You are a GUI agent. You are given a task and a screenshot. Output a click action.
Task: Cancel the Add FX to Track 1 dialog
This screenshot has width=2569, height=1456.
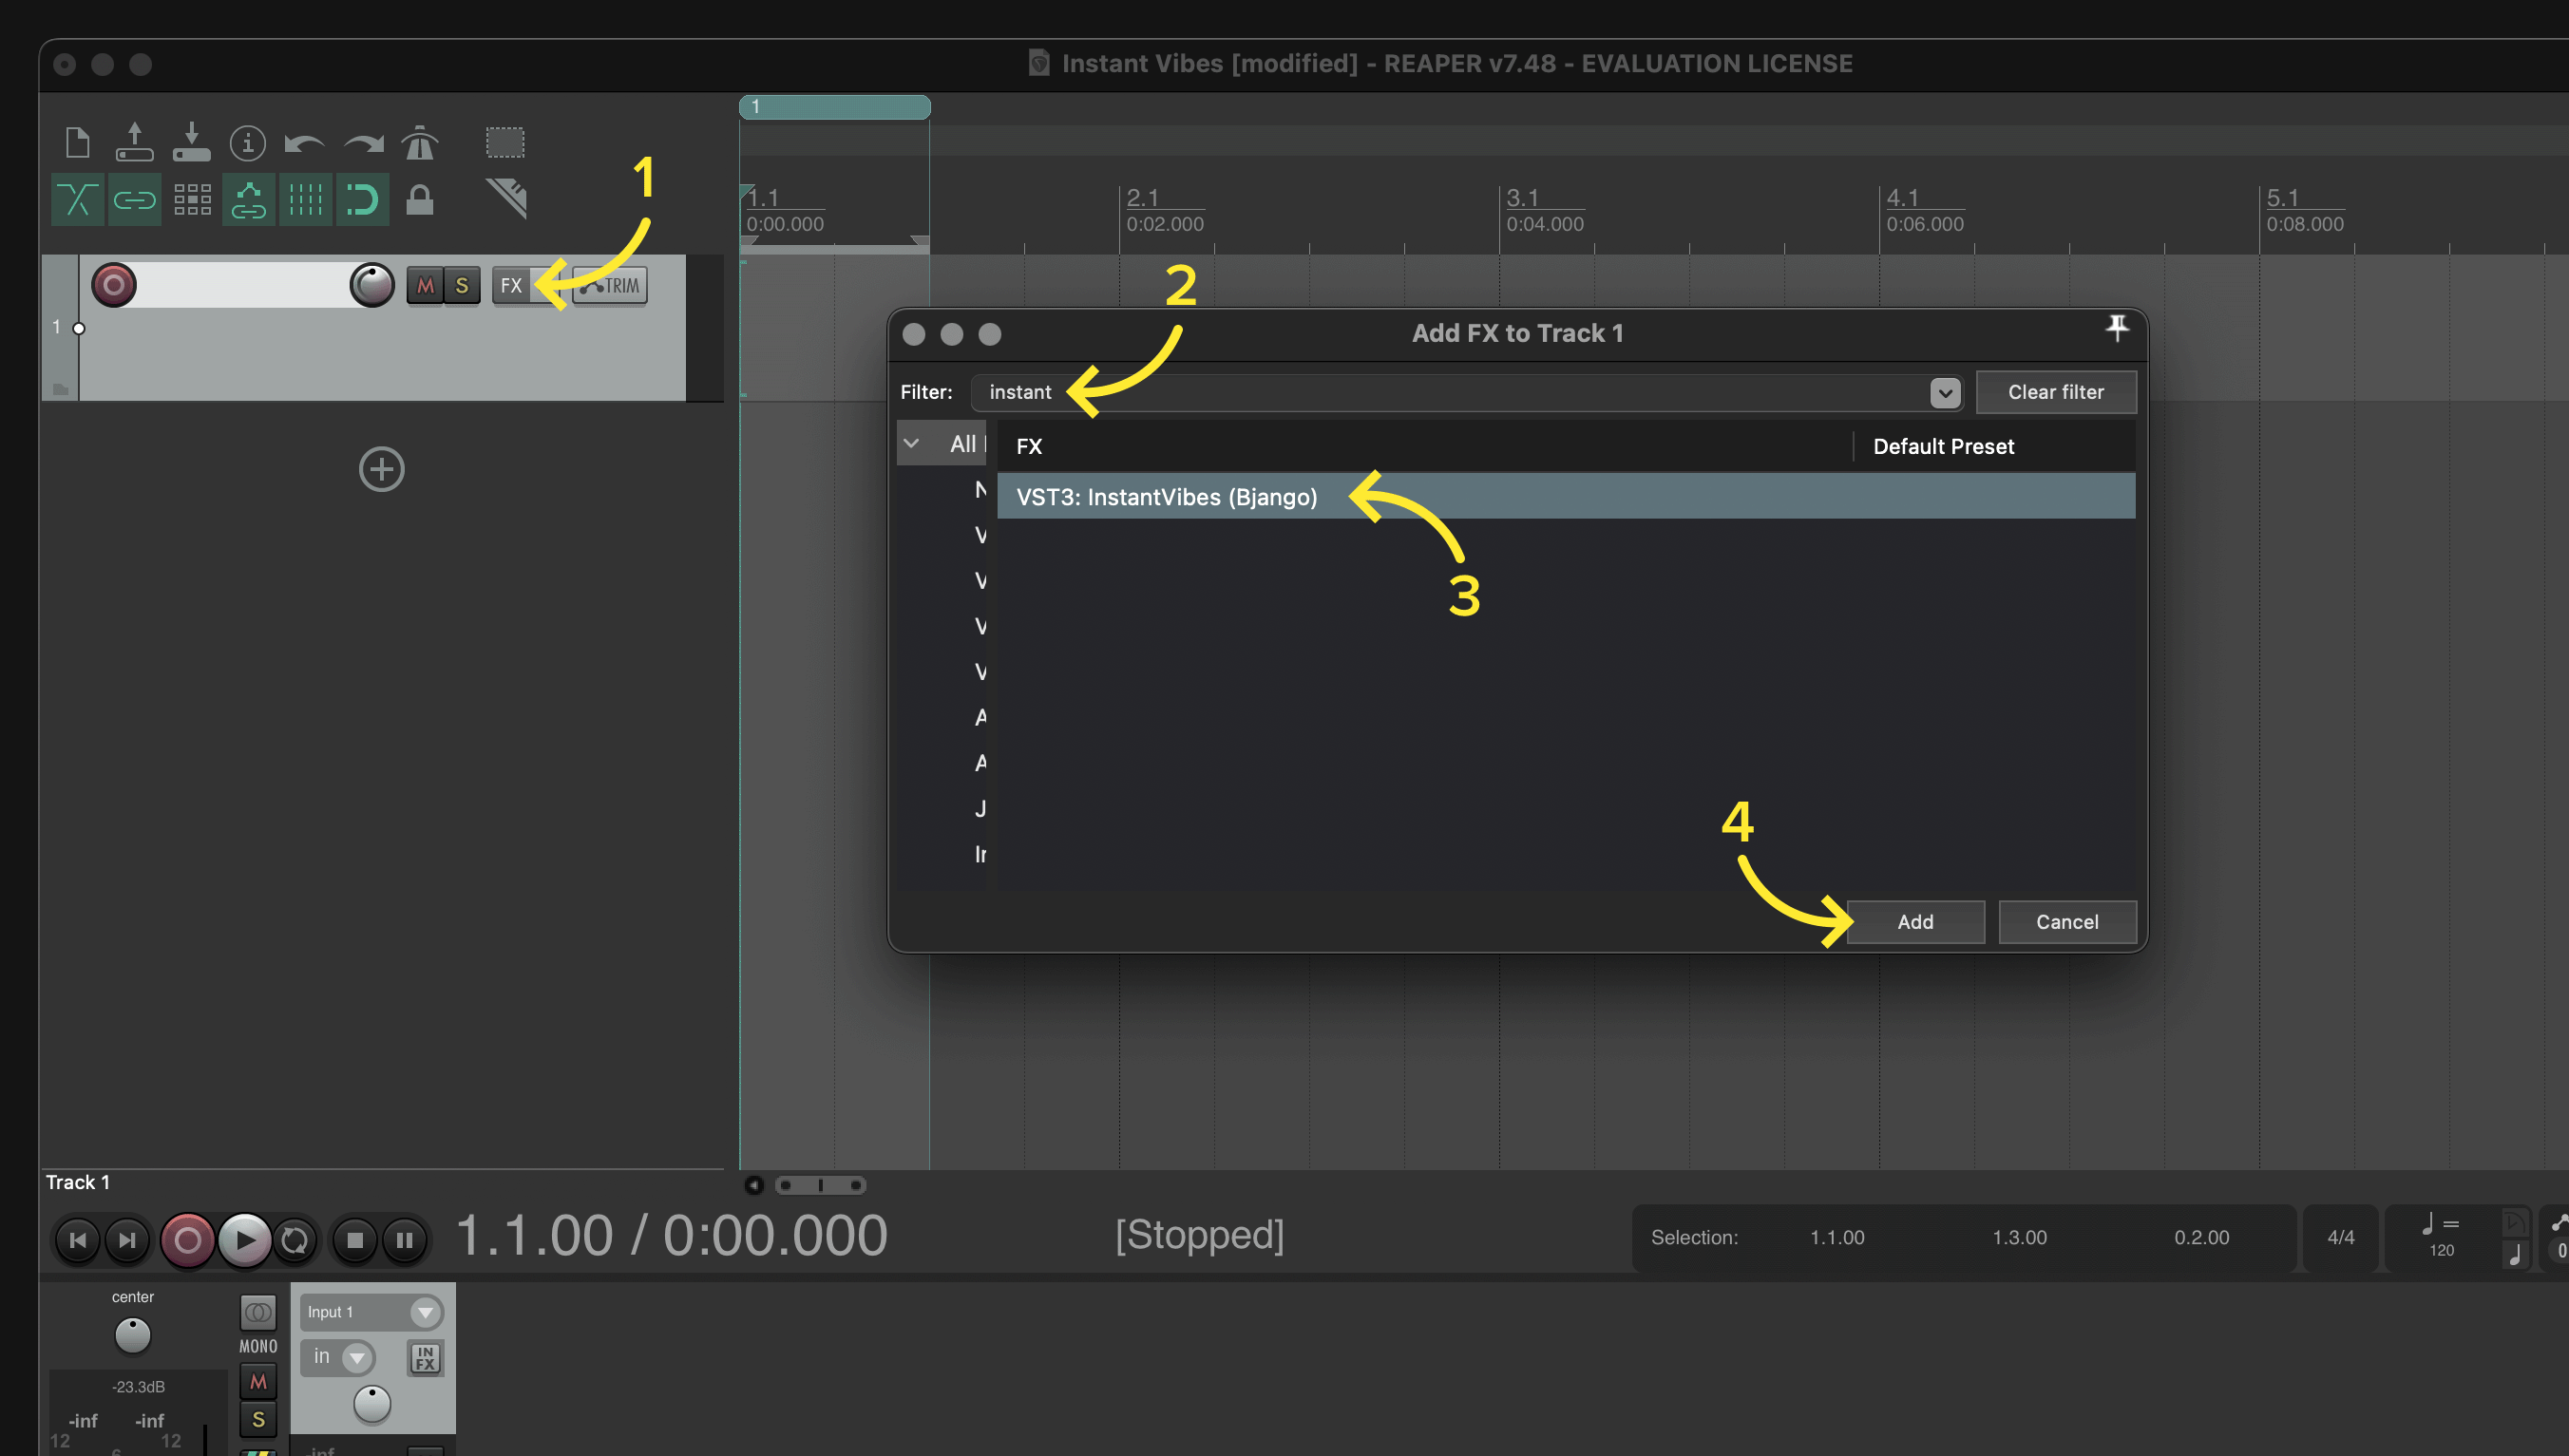(2067, 922)
